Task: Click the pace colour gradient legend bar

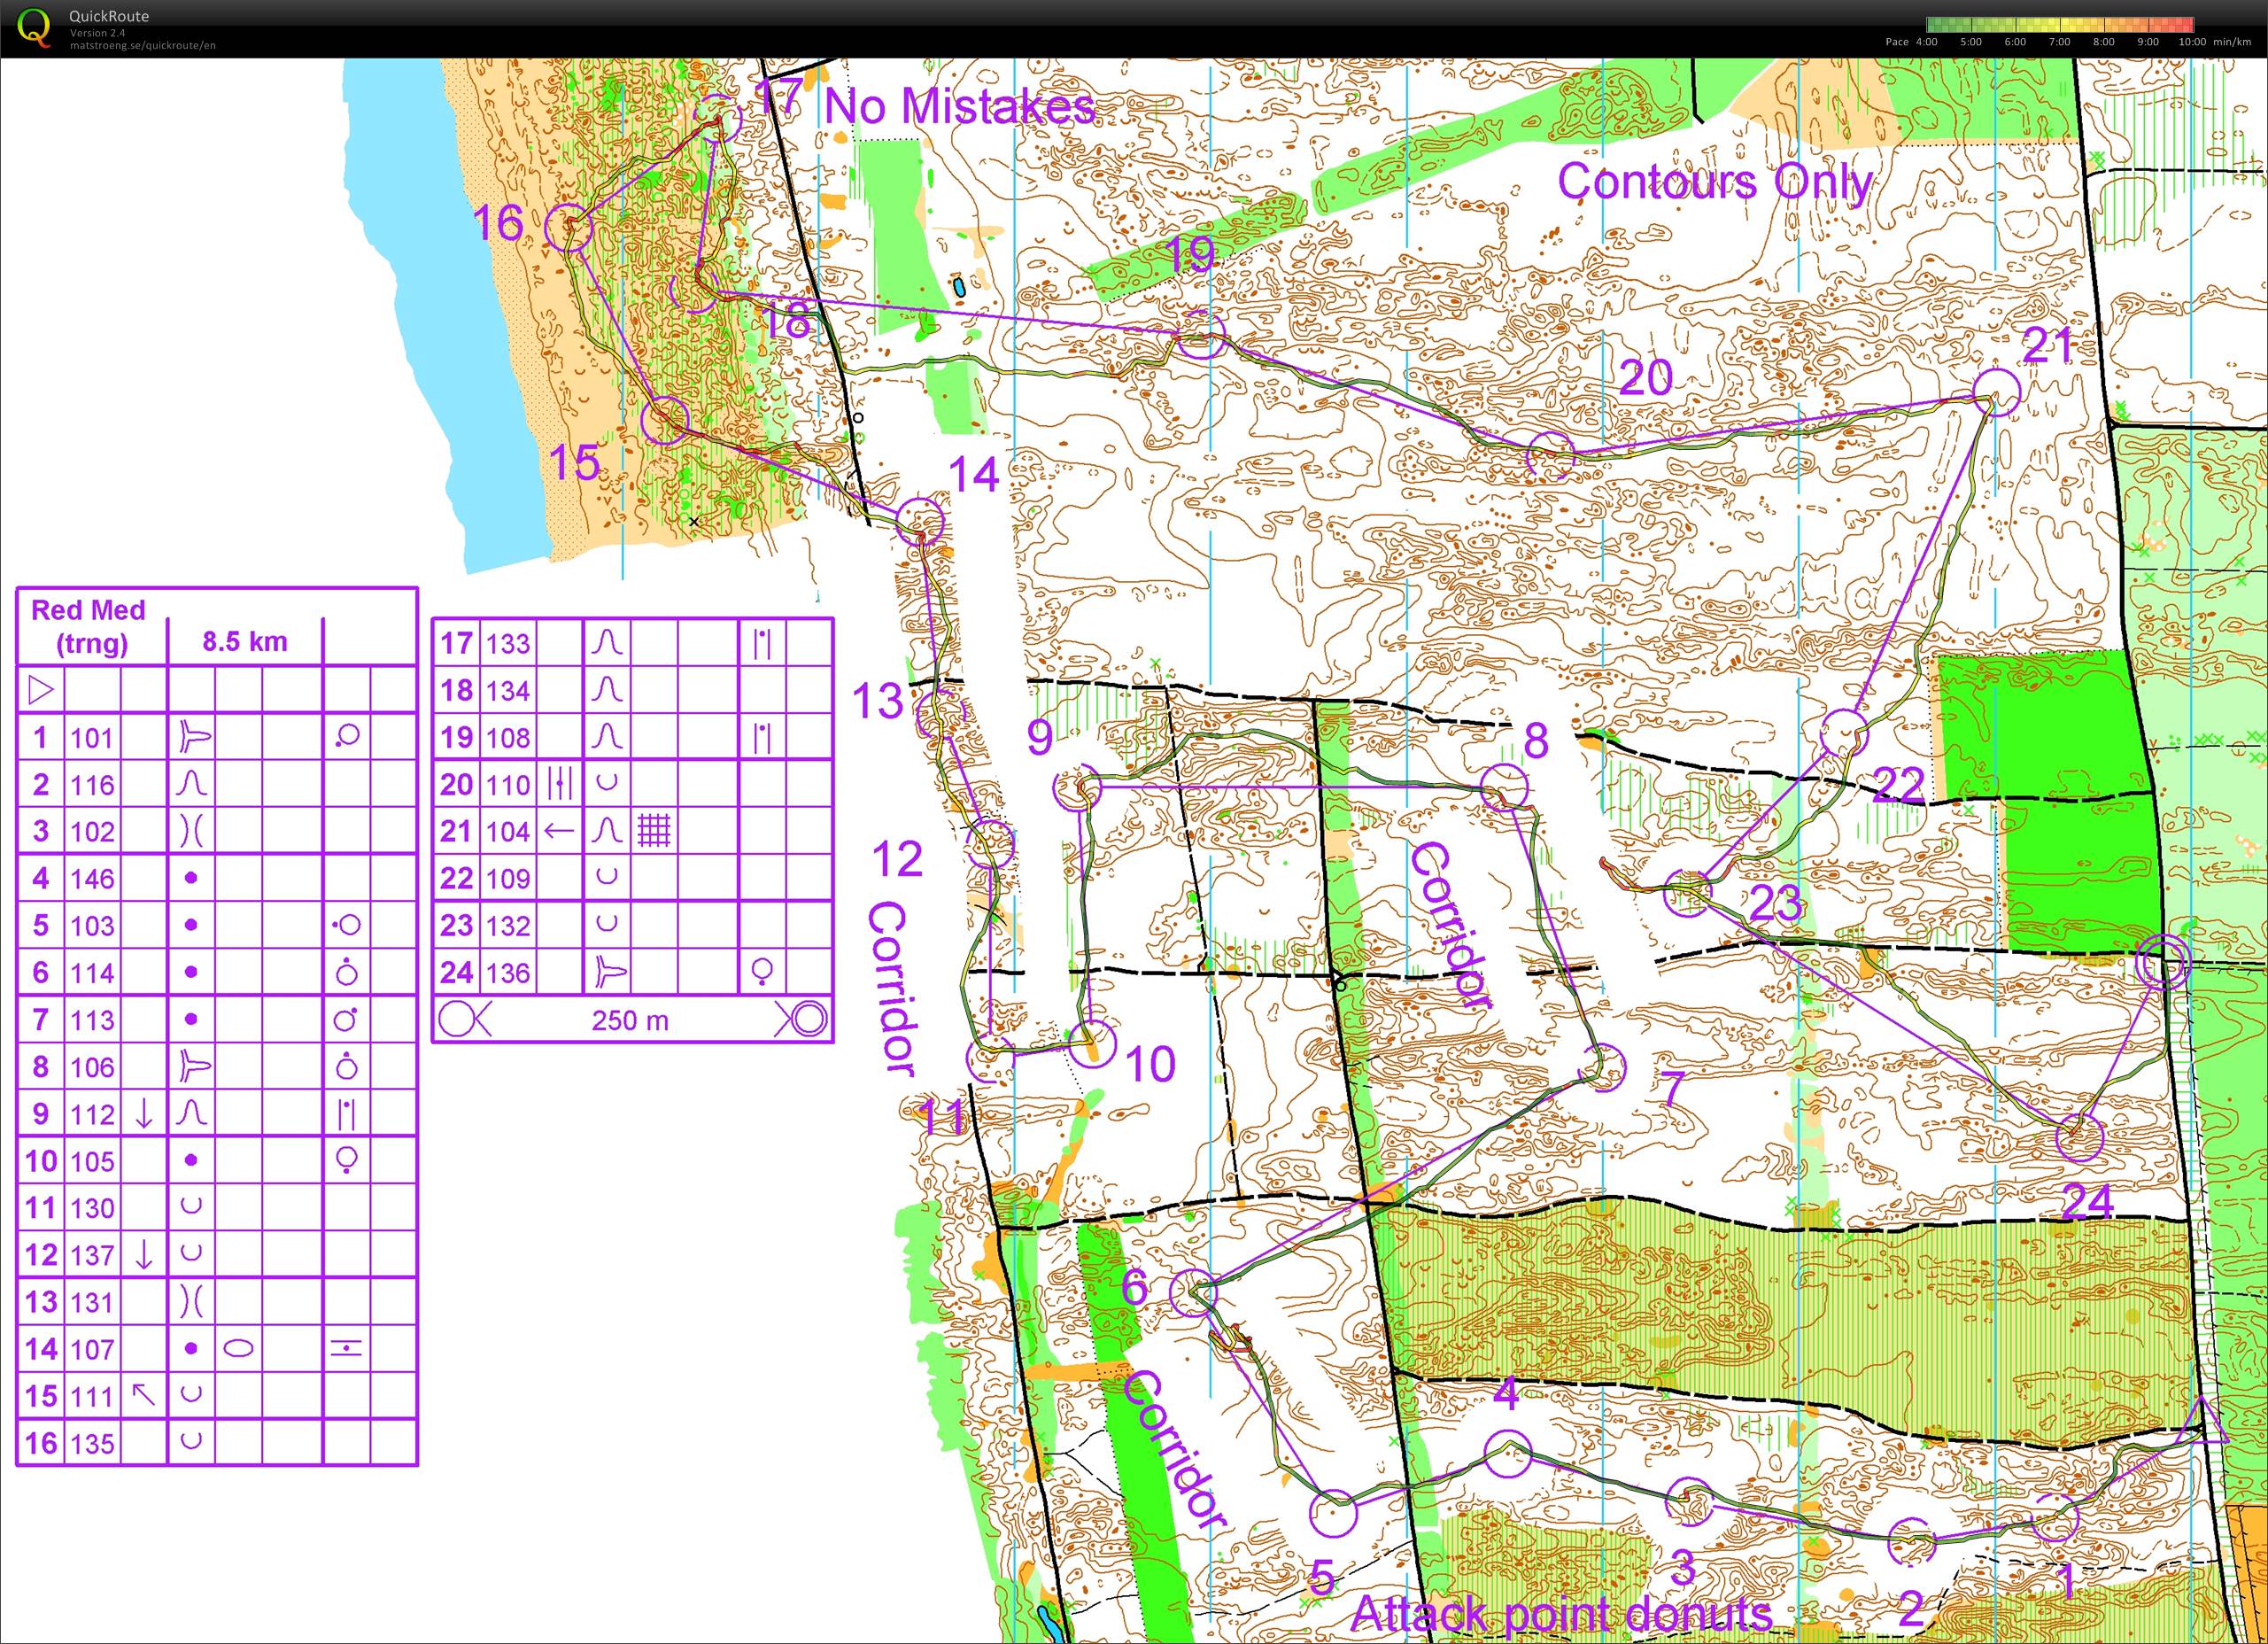Action: point(2059,26)
